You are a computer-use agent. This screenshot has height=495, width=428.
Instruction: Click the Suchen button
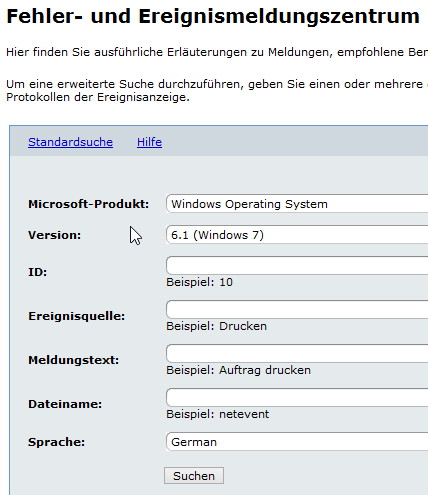coord(194,476)
